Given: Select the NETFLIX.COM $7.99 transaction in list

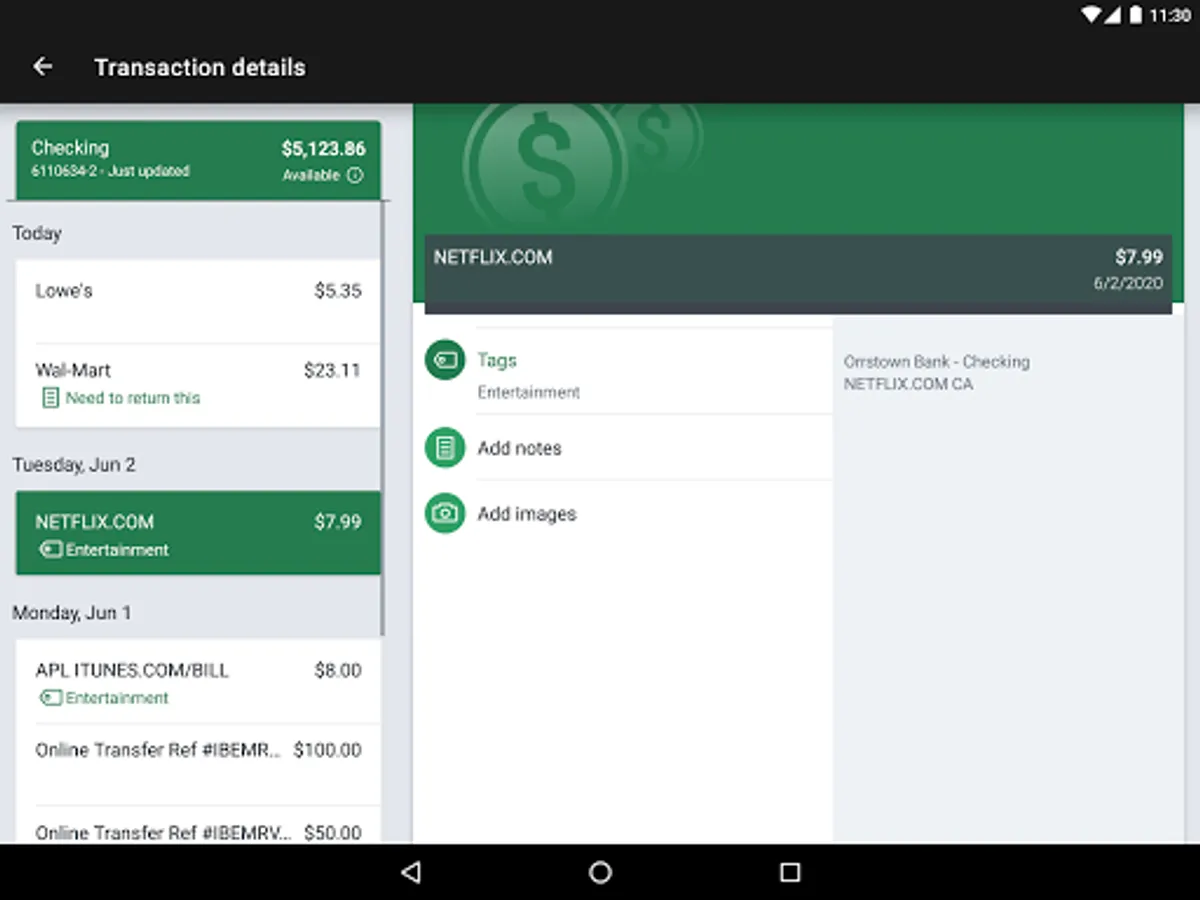Looking at the screenshot, I should point(198,533).
